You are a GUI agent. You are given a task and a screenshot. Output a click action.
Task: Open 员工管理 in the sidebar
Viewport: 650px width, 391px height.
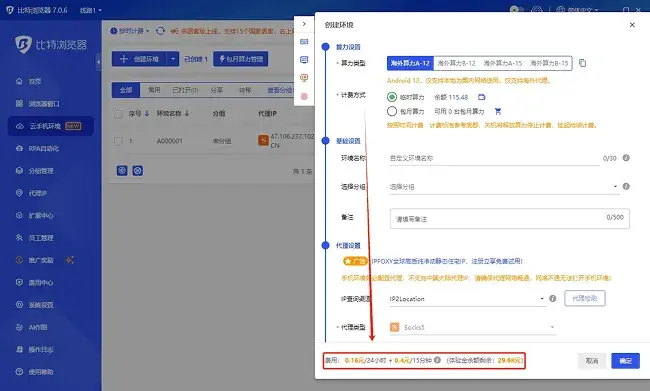(x=35, y=238)
